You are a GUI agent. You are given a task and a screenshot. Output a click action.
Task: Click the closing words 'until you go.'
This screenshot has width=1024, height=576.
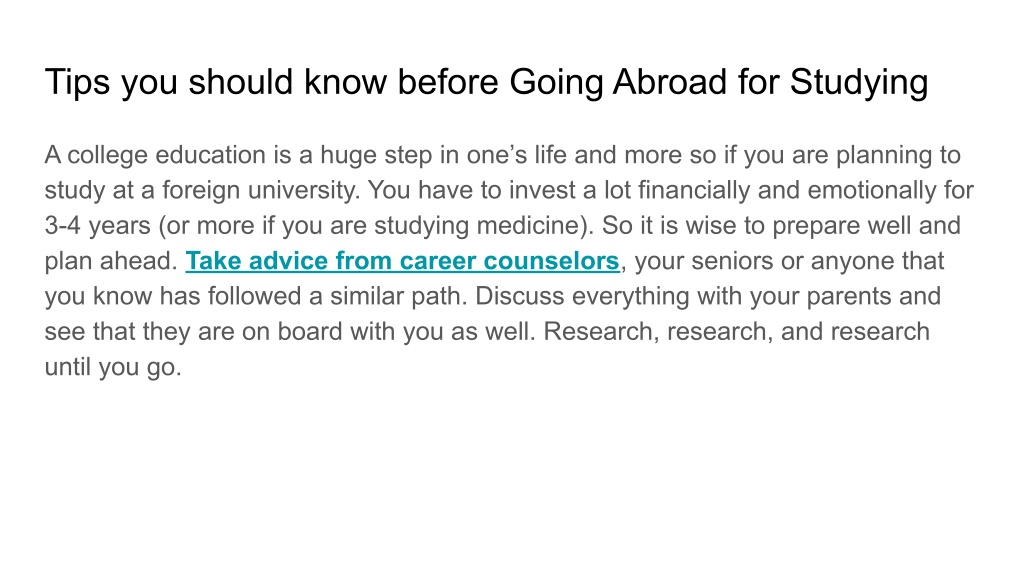[x=113, y=366]
